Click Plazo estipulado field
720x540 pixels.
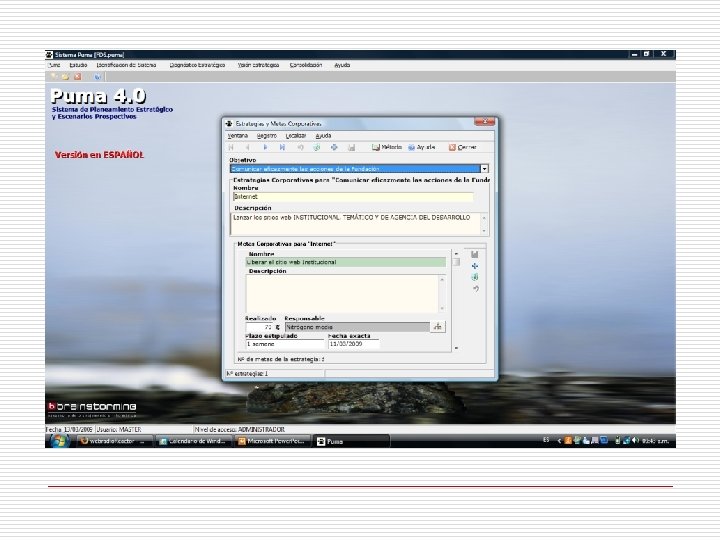pos(285,344)
